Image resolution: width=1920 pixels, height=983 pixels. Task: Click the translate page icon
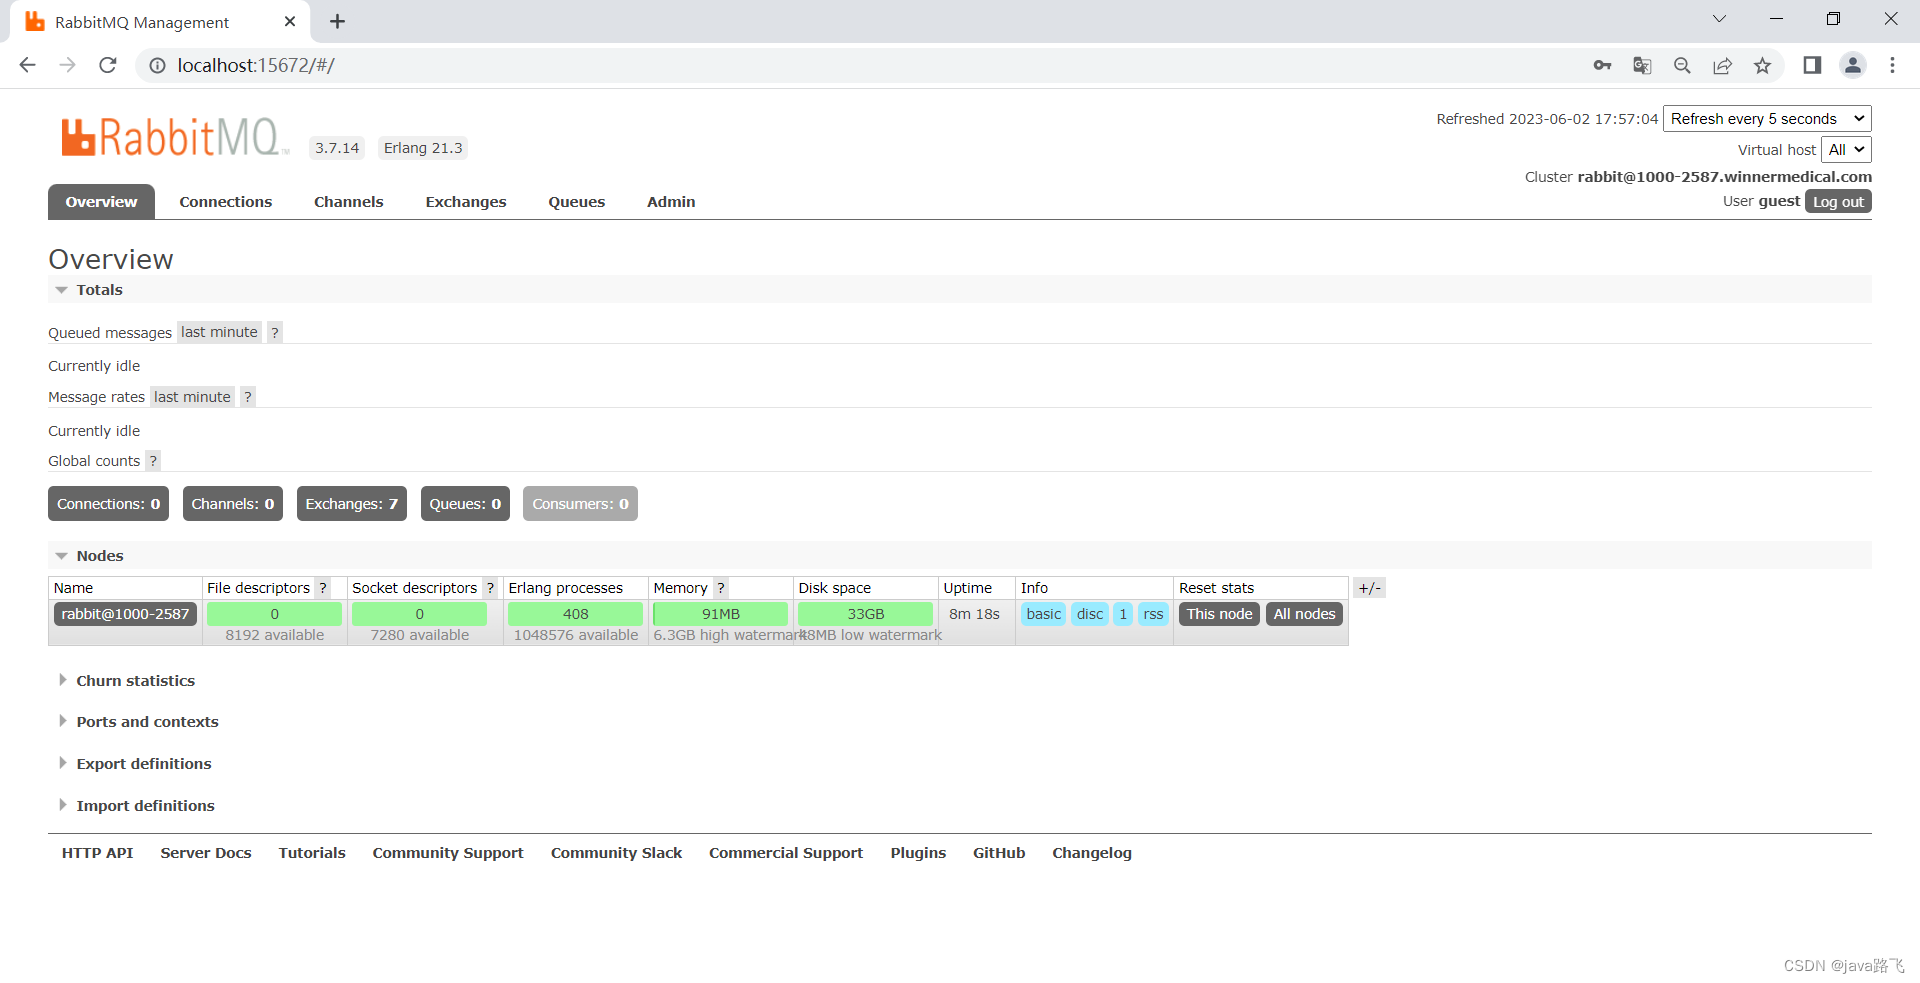click(x=1642, y=65)
